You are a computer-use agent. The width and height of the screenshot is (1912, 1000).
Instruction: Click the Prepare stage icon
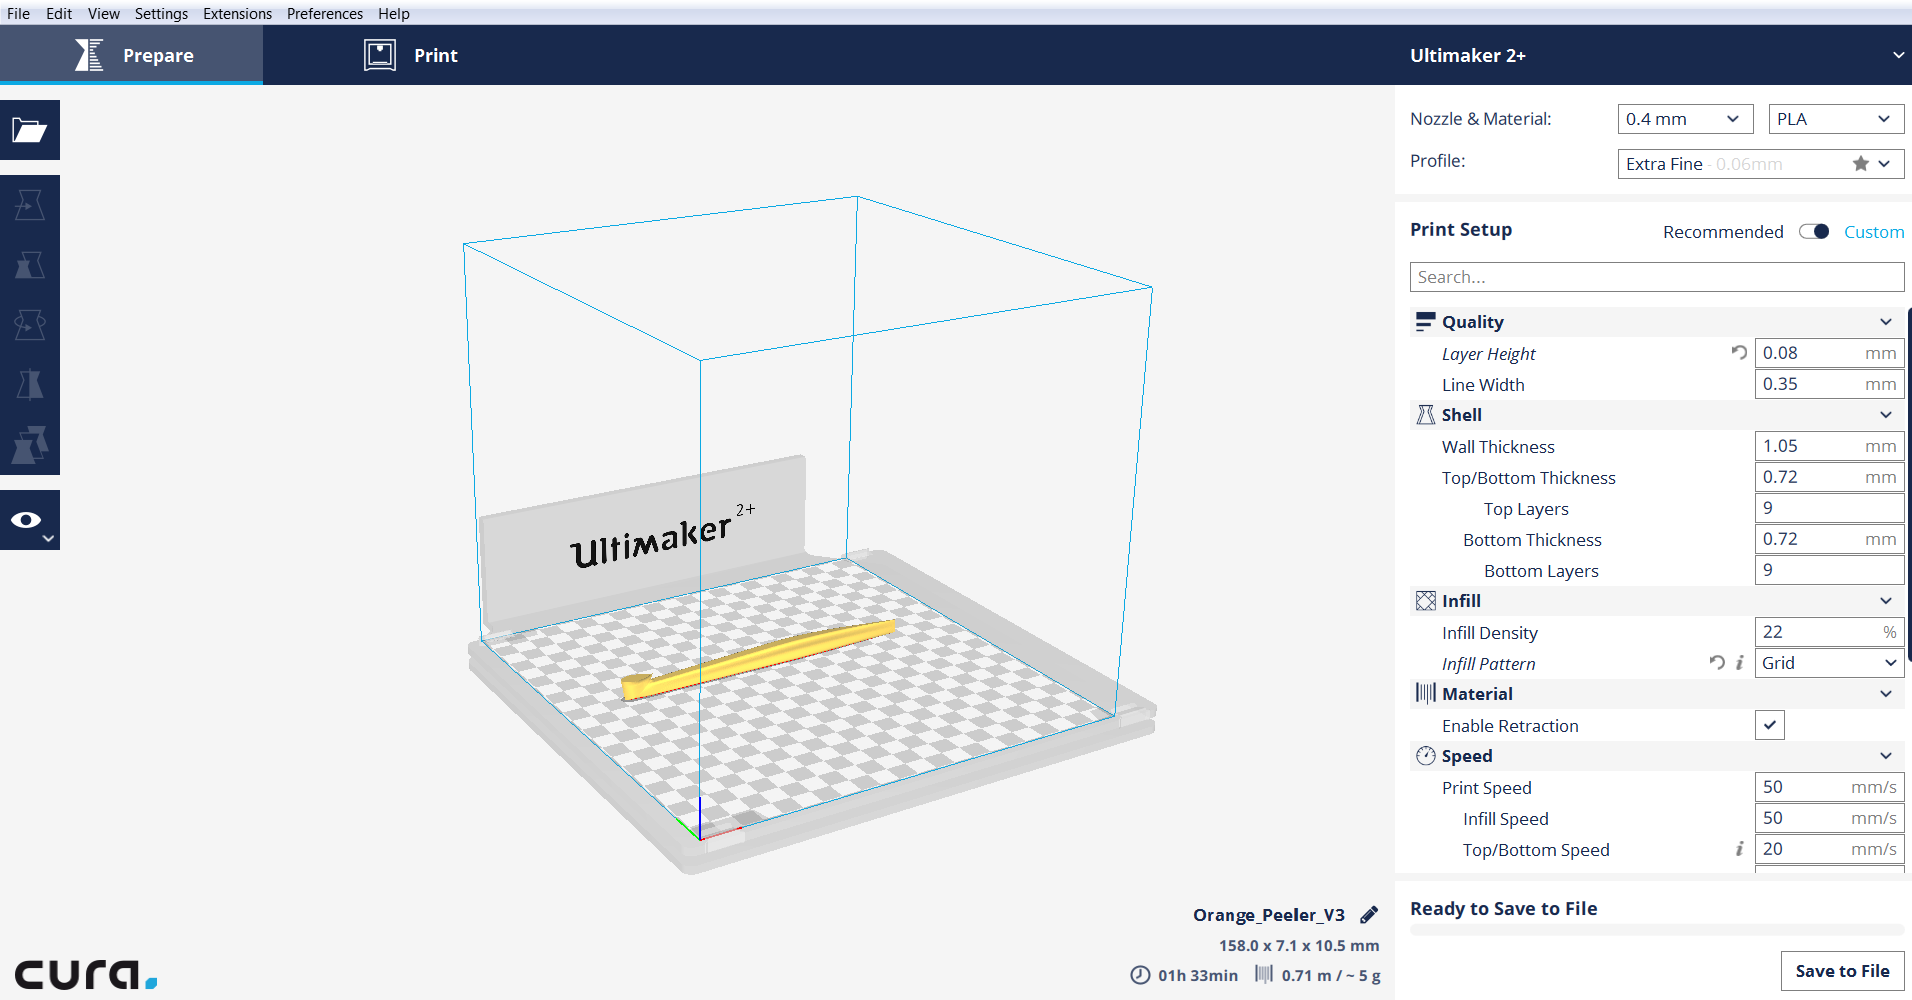[x=89, y=55]
